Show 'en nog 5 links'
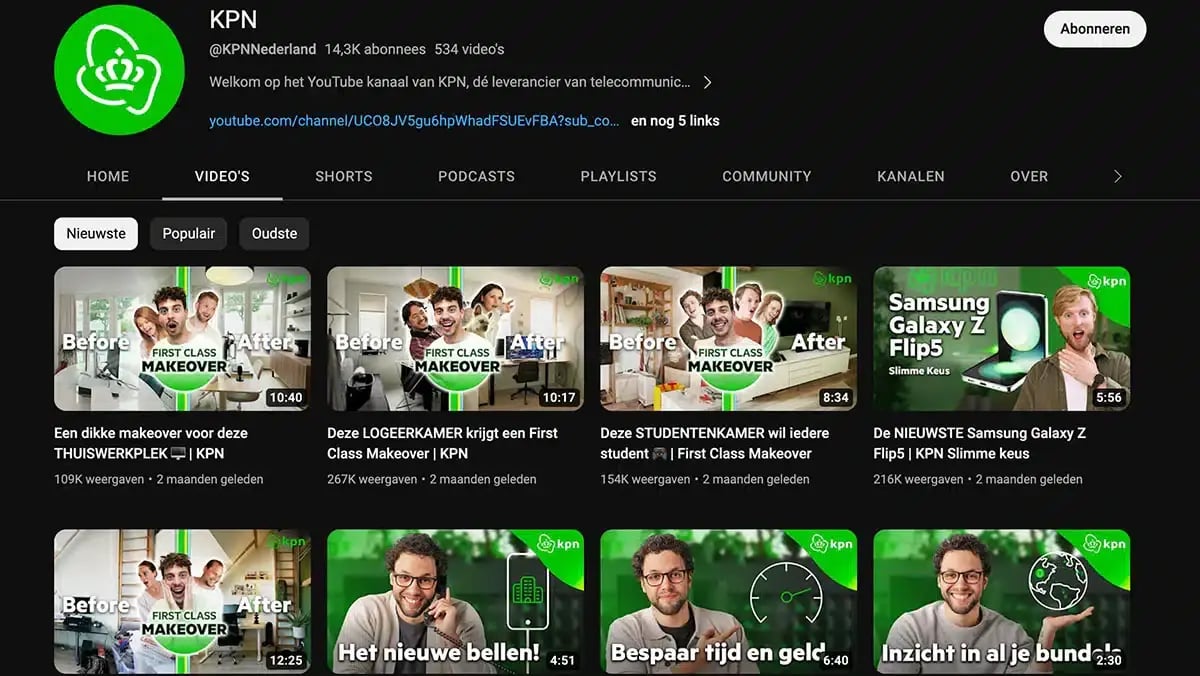Image resolution: width=1200 pixels, height=676 pixels. pos(675,121)
